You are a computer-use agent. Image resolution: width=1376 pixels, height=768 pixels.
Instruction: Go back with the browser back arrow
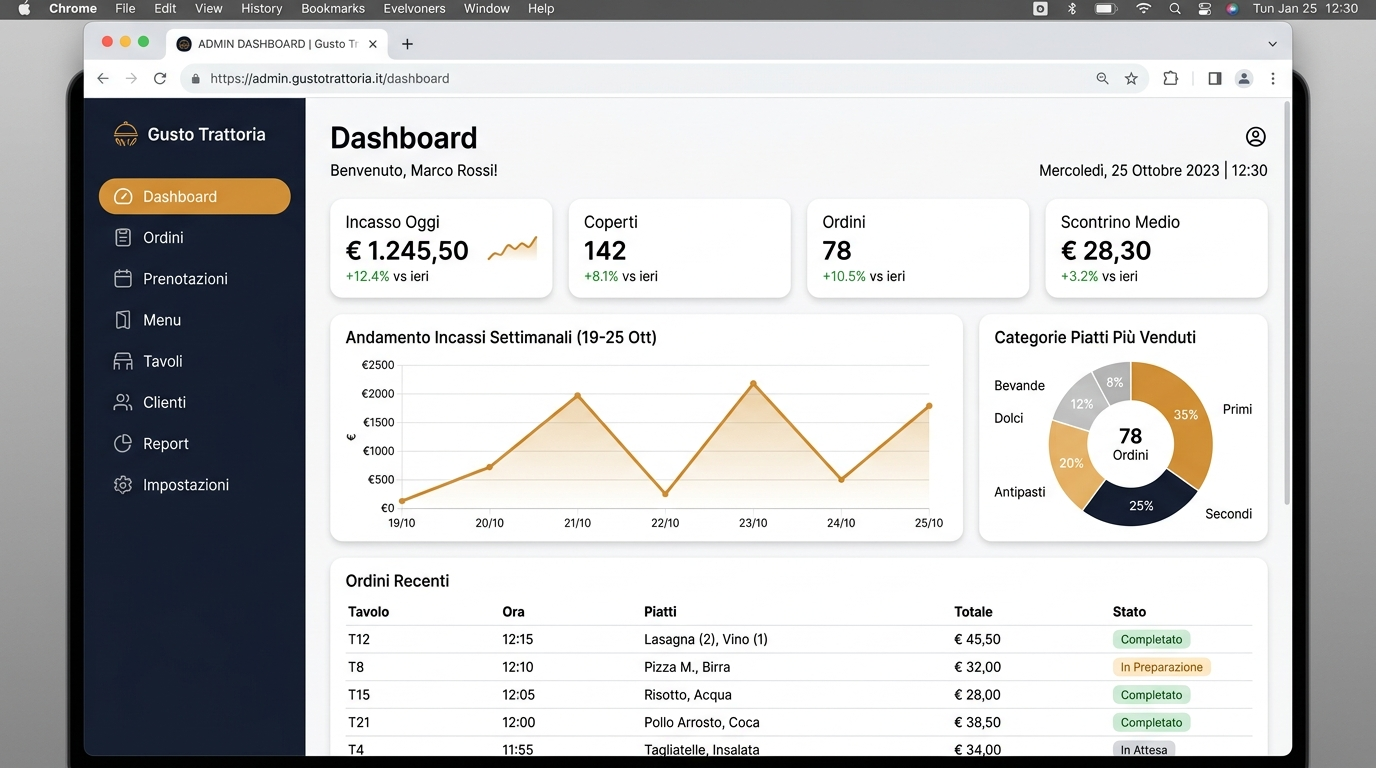[102, 78]
